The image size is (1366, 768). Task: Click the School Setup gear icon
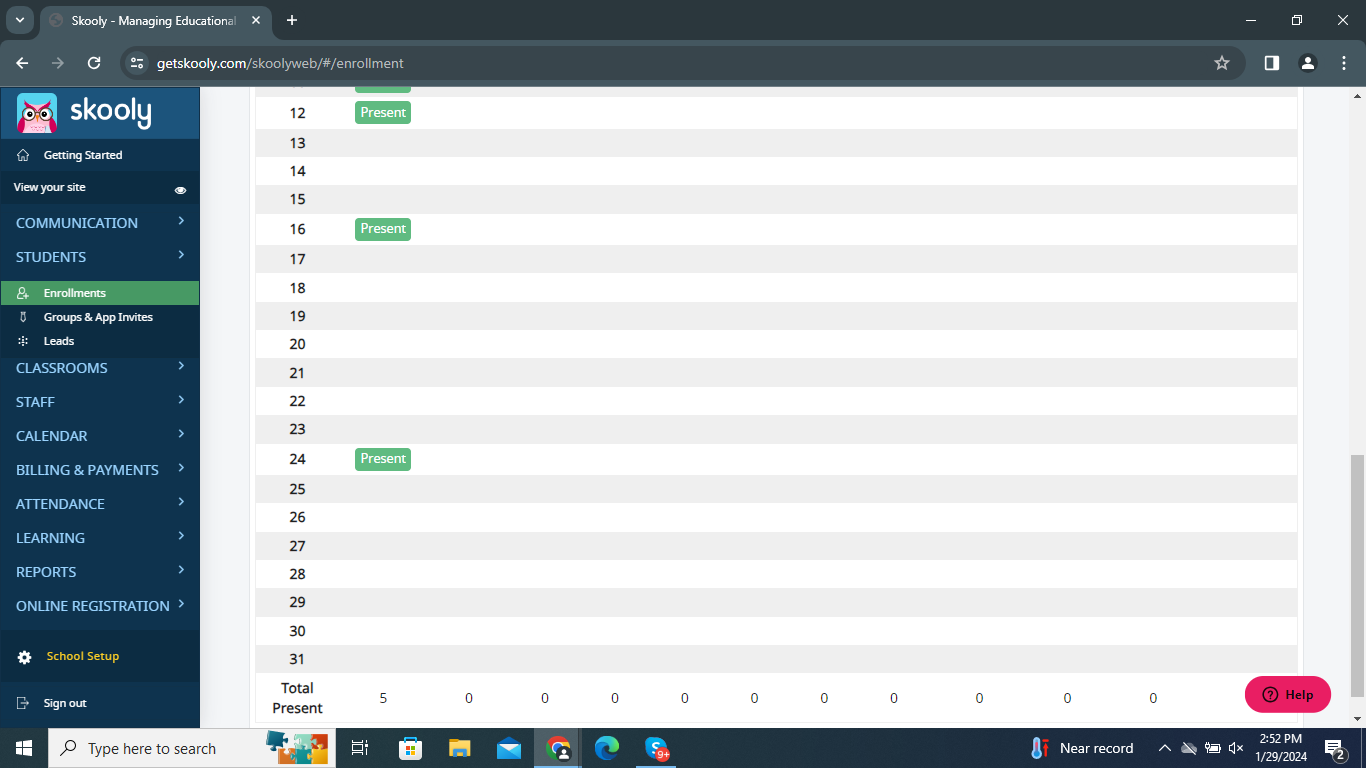pos(25,657)
